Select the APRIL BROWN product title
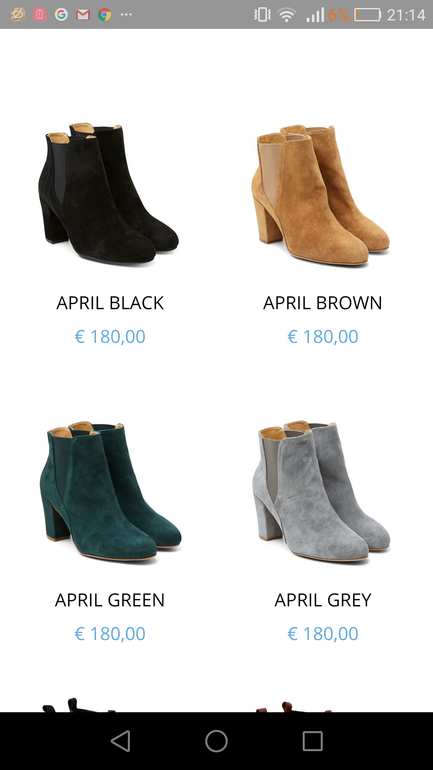The height and width of the screenshot is (770, 433). [323, 303]
